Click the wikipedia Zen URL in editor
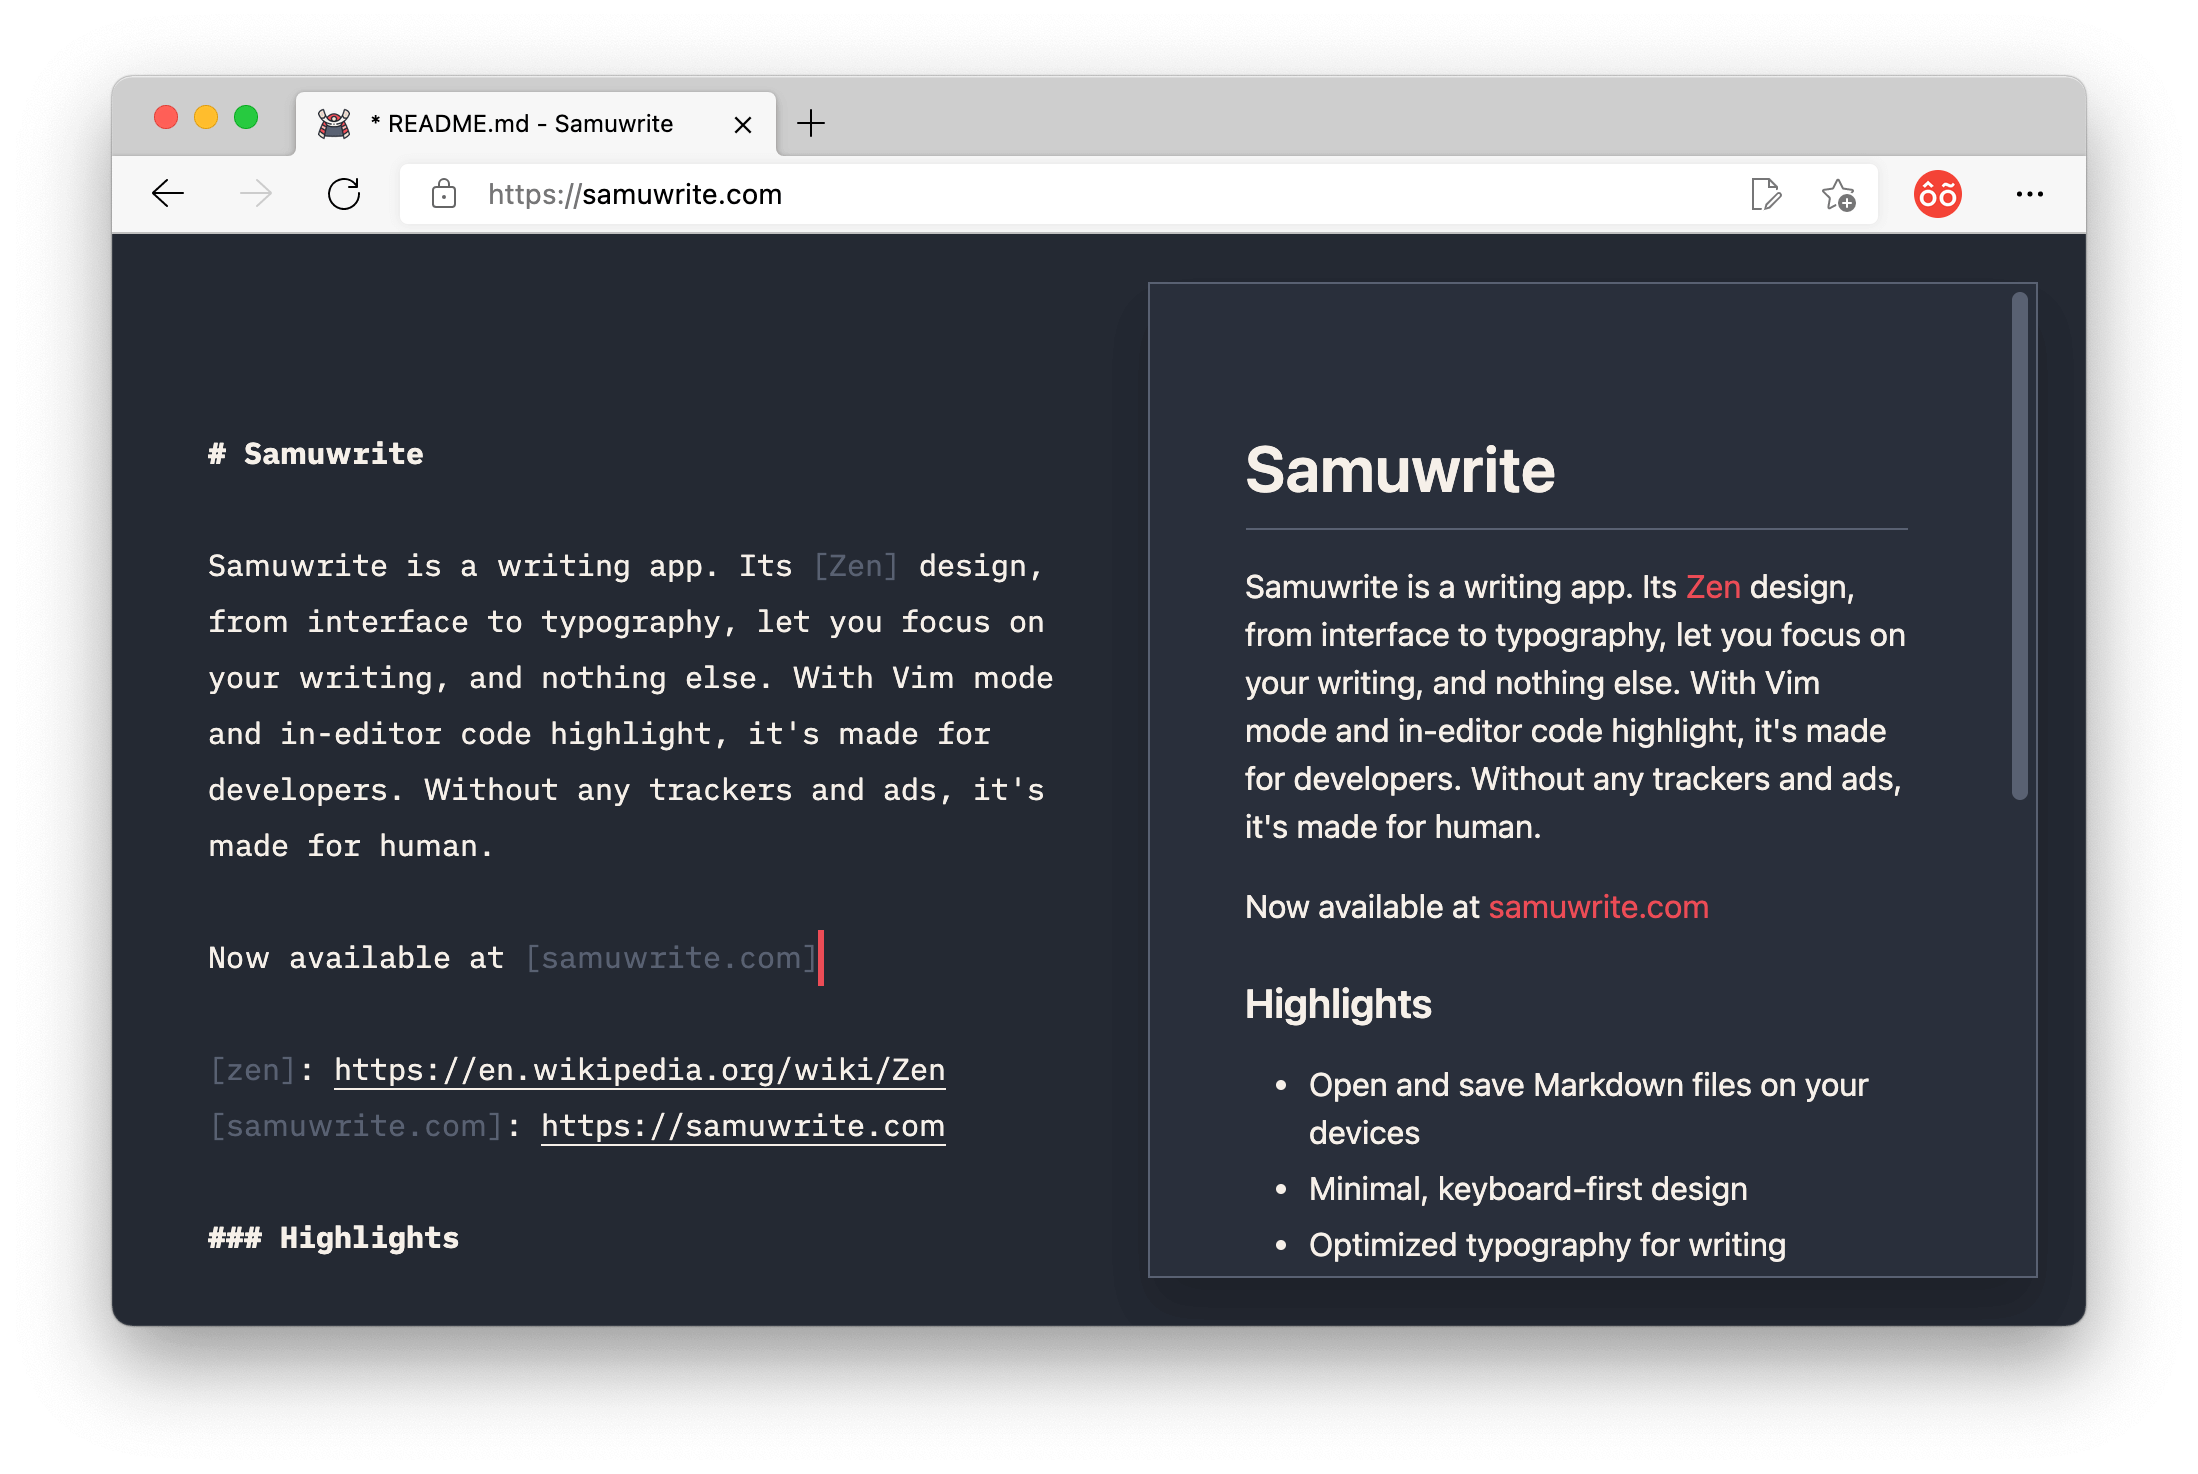This screenshot has width=2198, height=1474. pyautogui.click(x=639, y=1070)
